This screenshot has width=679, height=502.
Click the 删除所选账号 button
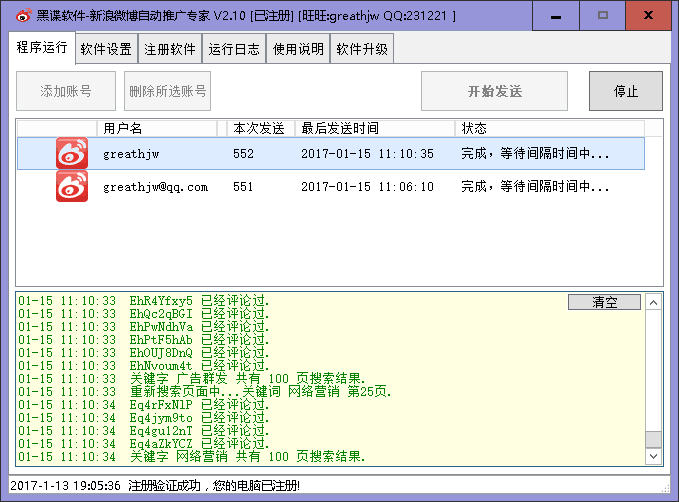(x=168, y=91)
